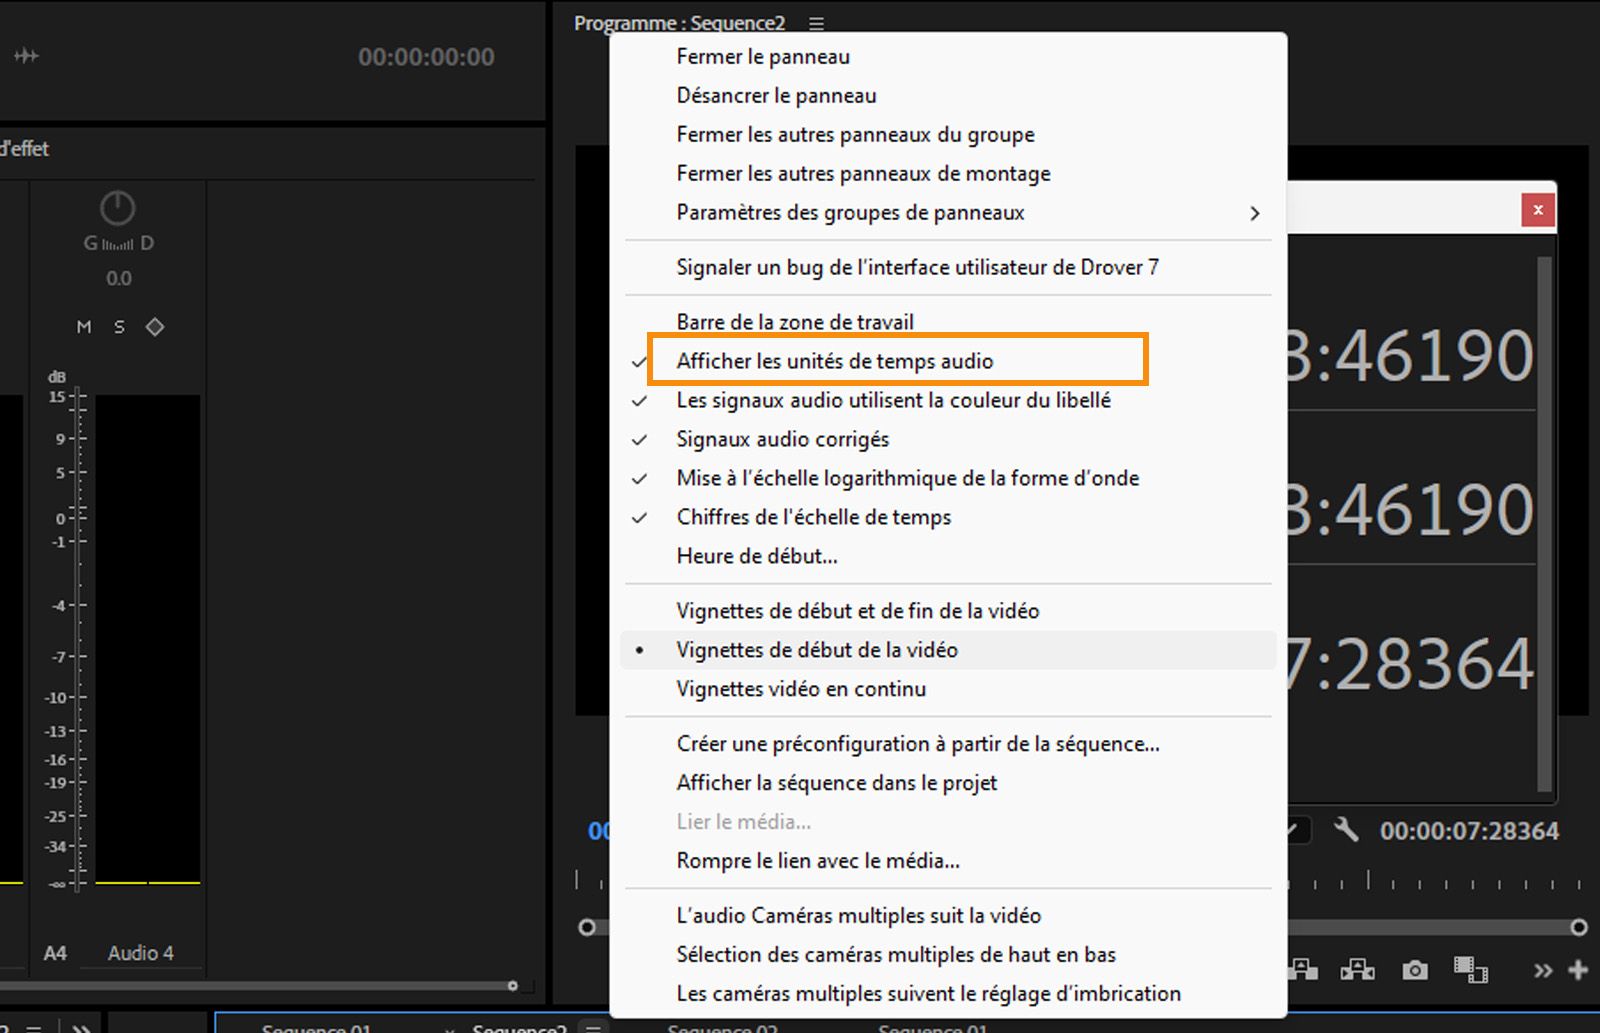This screenshot has height=1033, width=1600.
Task: Open Comparison View with the filmstrip icon
Action: tap(1470, 970)
